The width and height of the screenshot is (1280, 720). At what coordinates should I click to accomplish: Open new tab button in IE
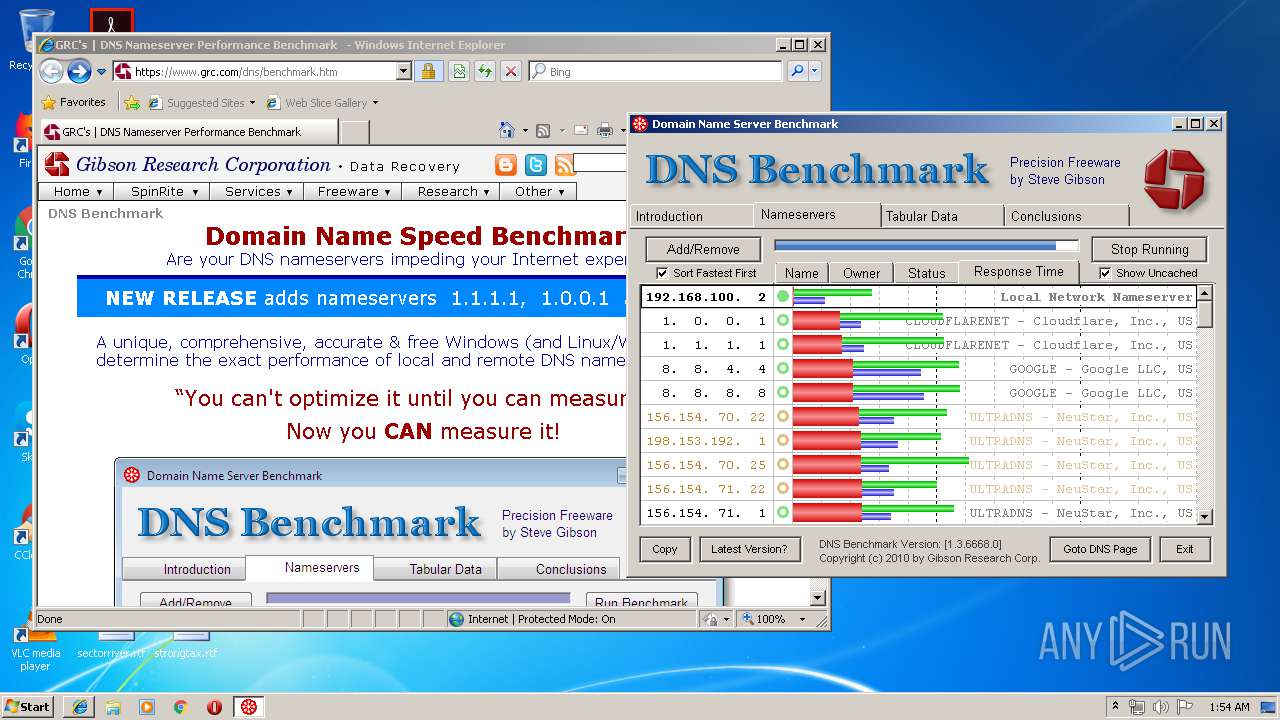point(355,131)
